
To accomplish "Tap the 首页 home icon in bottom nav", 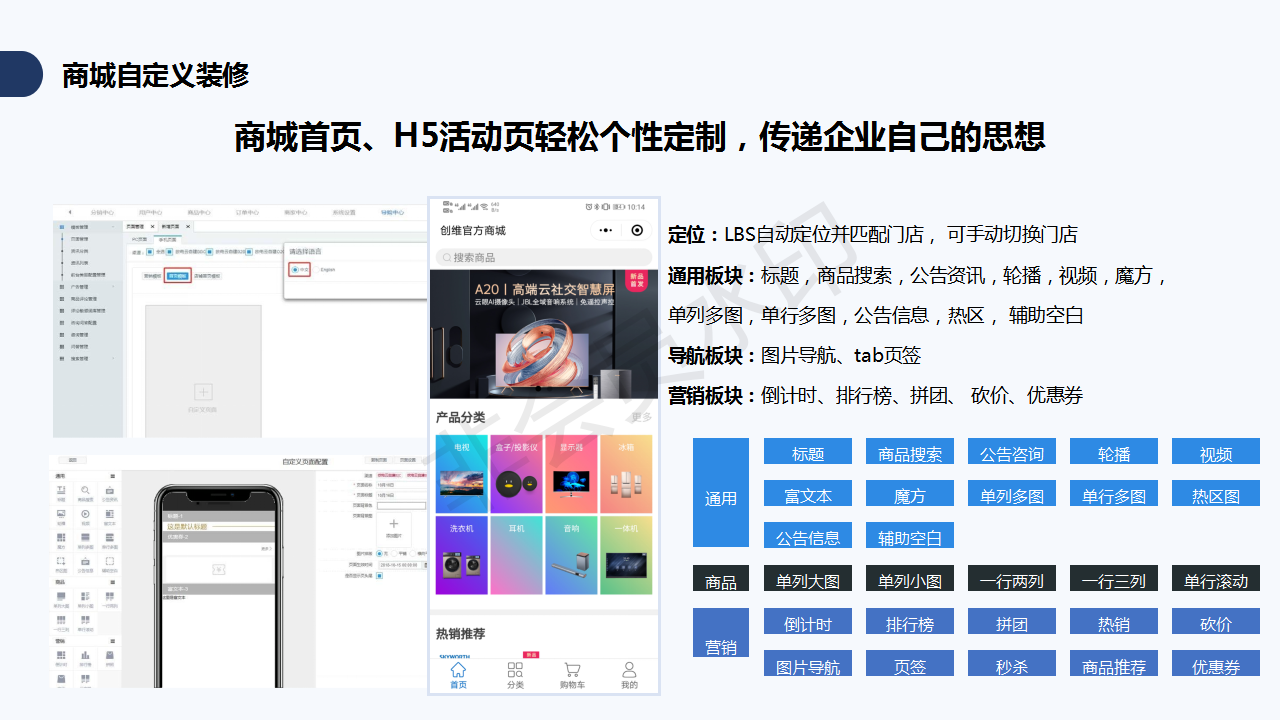I will tap(458, 675).
